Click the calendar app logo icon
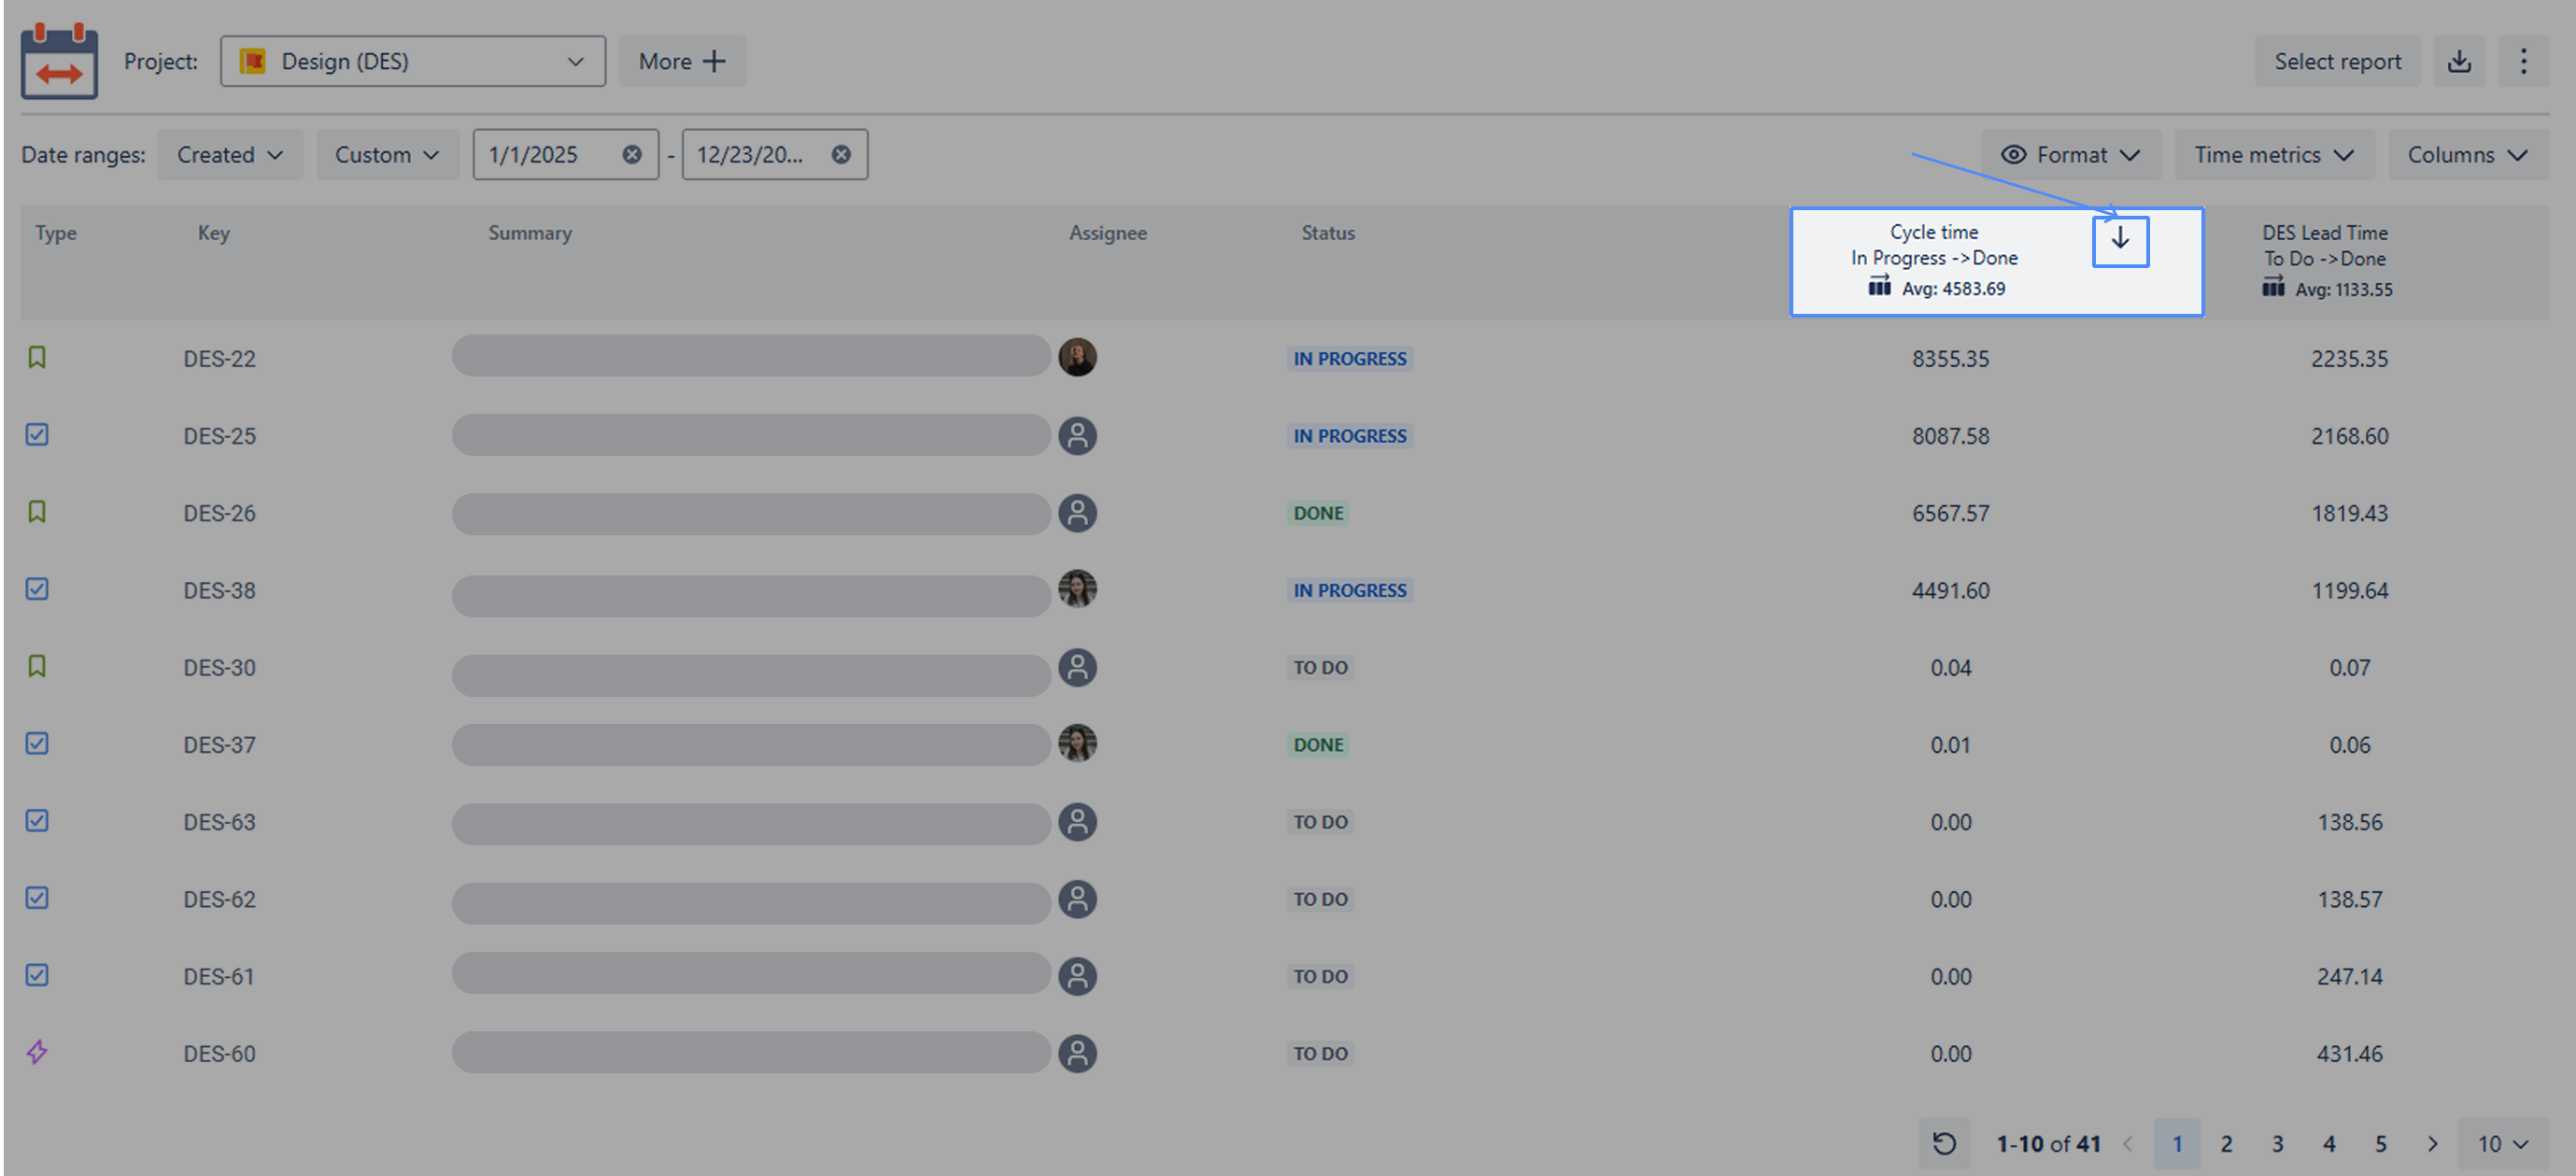The height and width of the screenshot is (1176, 2576). 59,62
